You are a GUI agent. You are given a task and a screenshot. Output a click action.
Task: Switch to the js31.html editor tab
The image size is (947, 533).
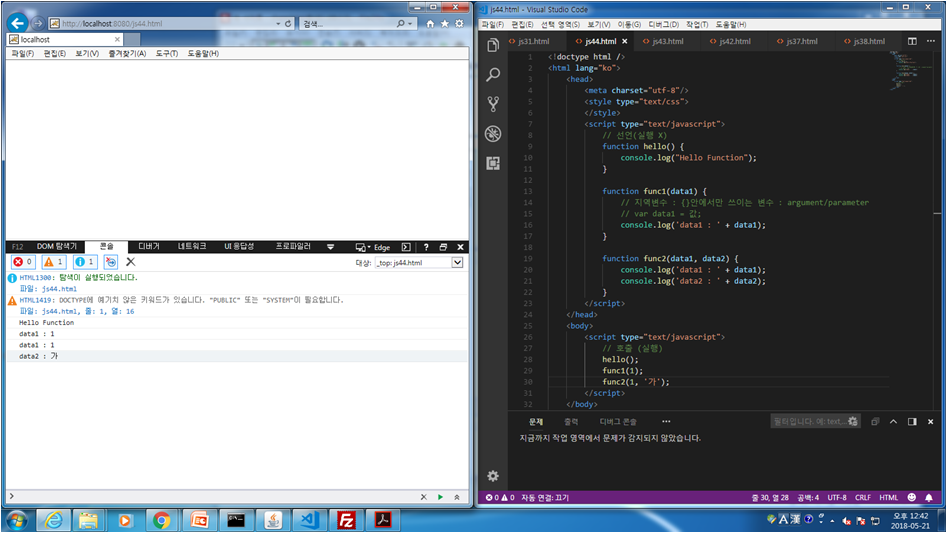(534, 41)
